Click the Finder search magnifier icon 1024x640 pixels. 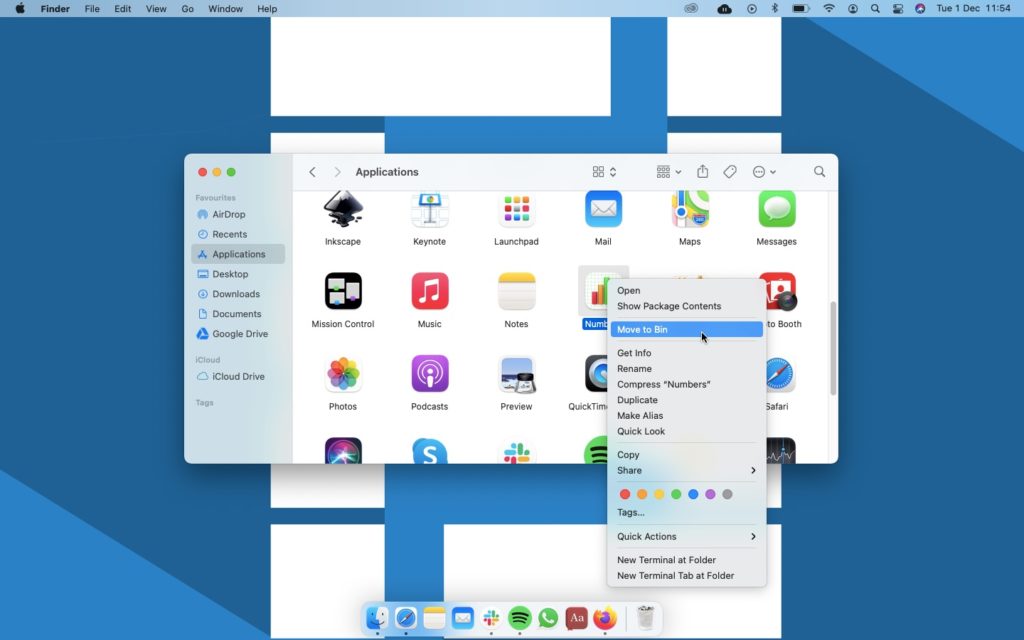point(819,172)
